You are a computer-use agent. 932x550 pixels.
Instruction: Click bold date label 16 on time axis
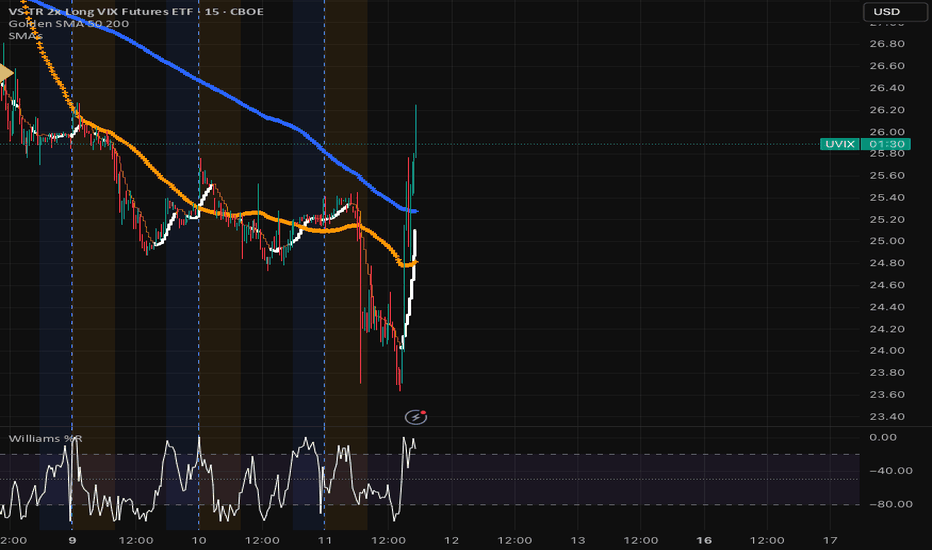[x=704, y=540]
